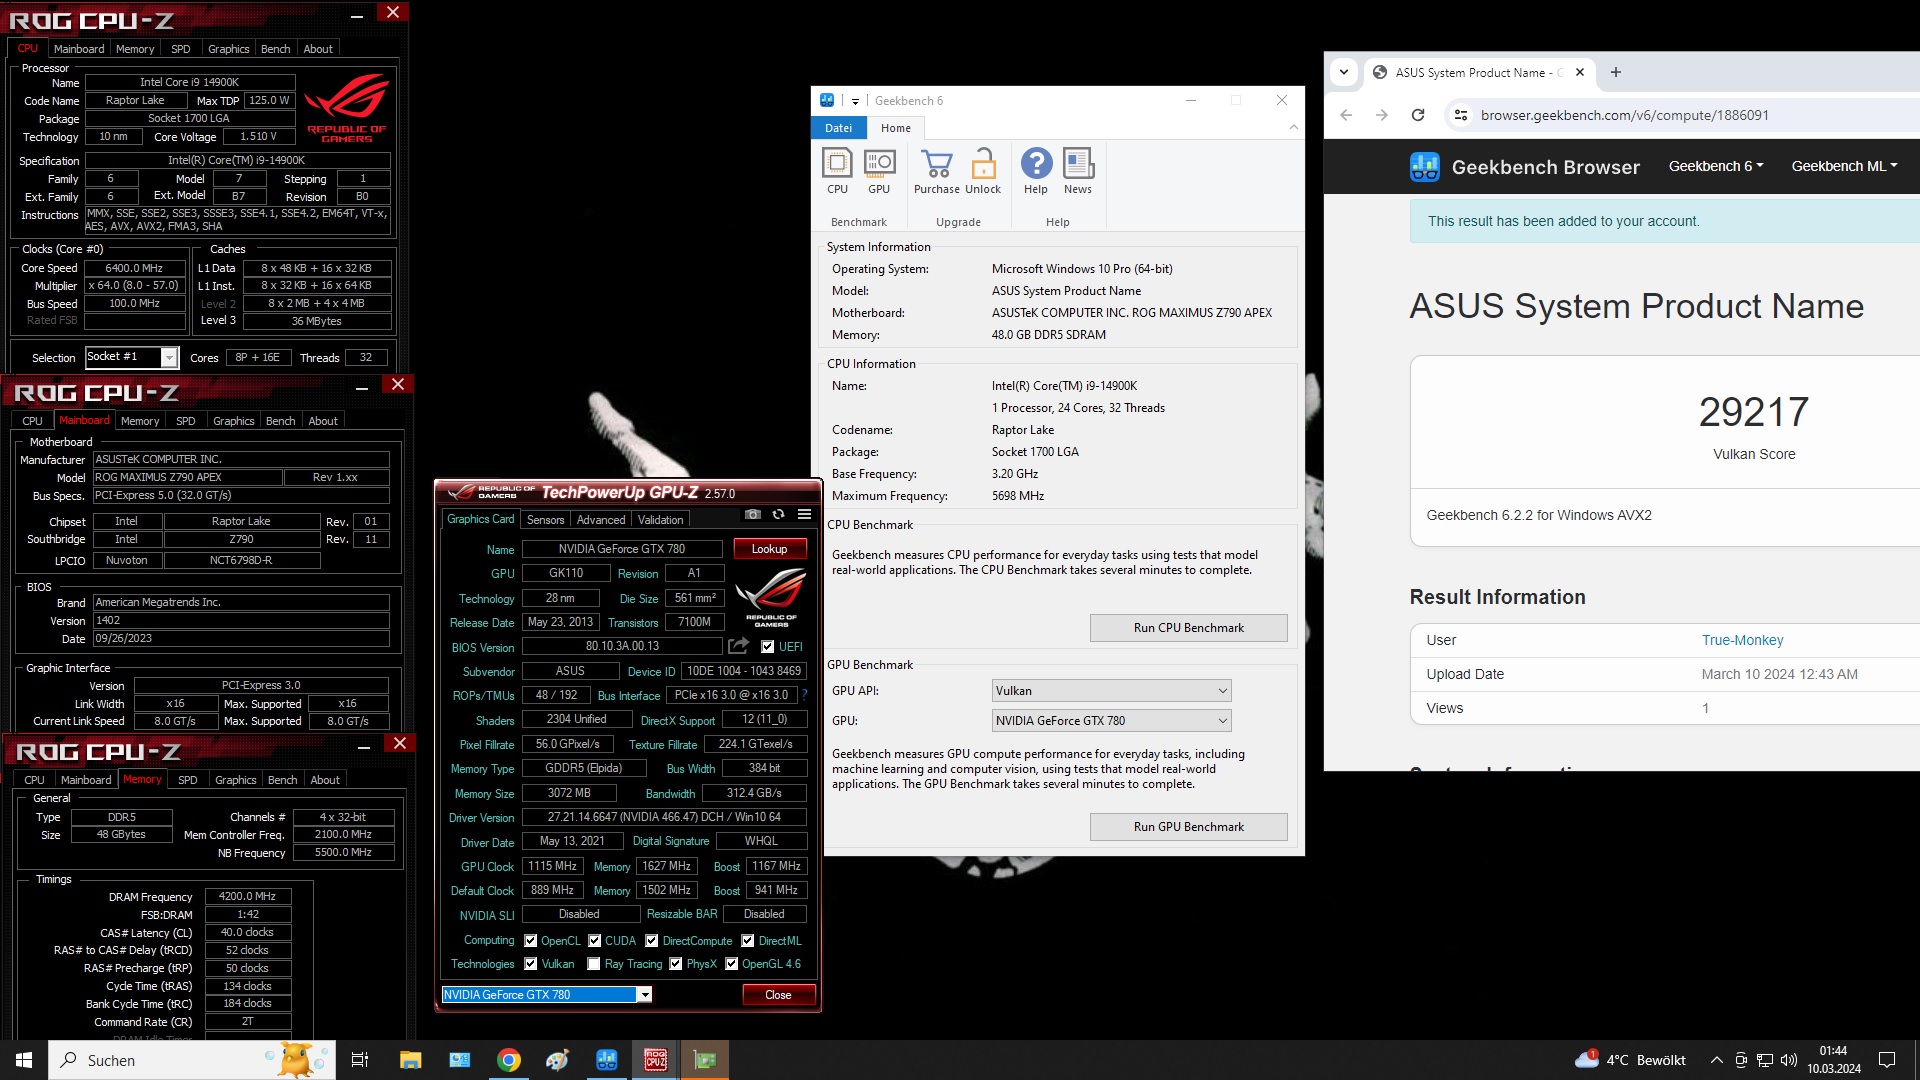Collapse the Geekbench ribbon with chevron
Viewport: 1920px width, 1080px height.
(1293, 128)
